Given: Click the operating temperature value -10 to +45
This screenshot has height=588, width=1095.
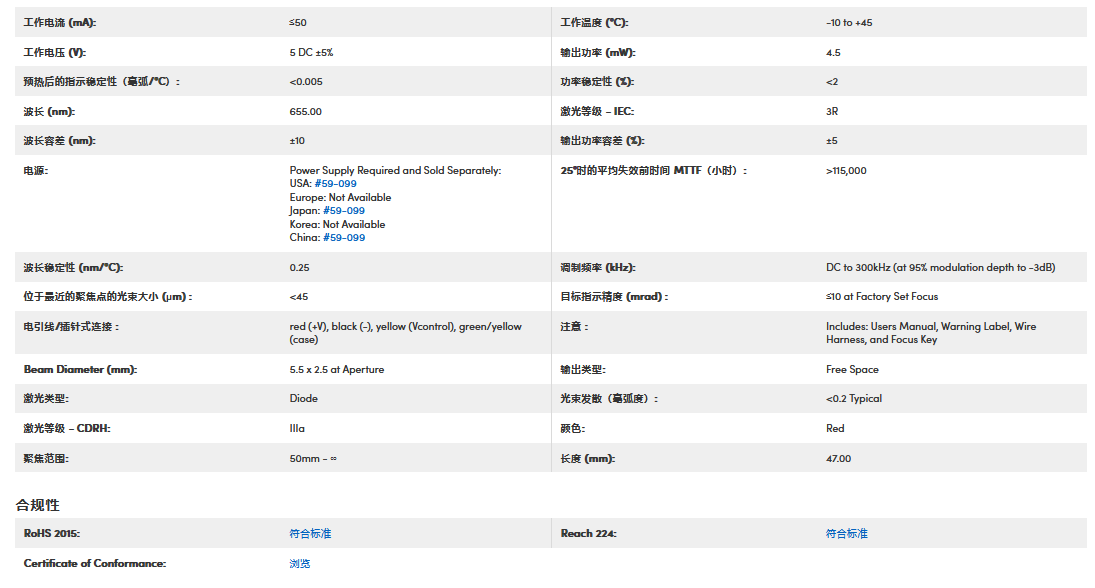Looking at the screenshot, I should [x=848, y=23].
